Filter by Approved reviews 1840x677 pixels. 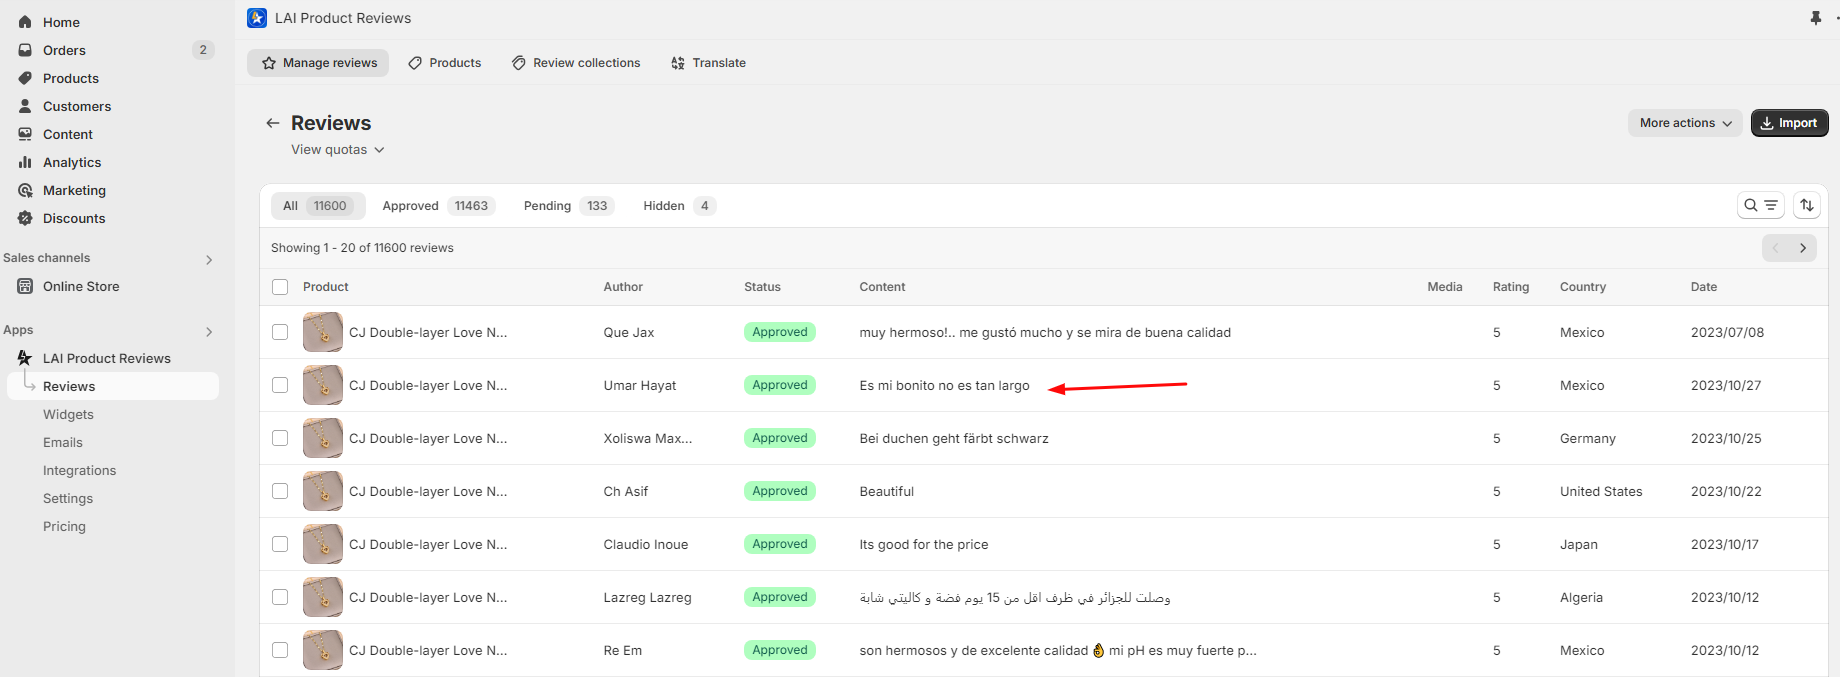click(x=438, y=206)
